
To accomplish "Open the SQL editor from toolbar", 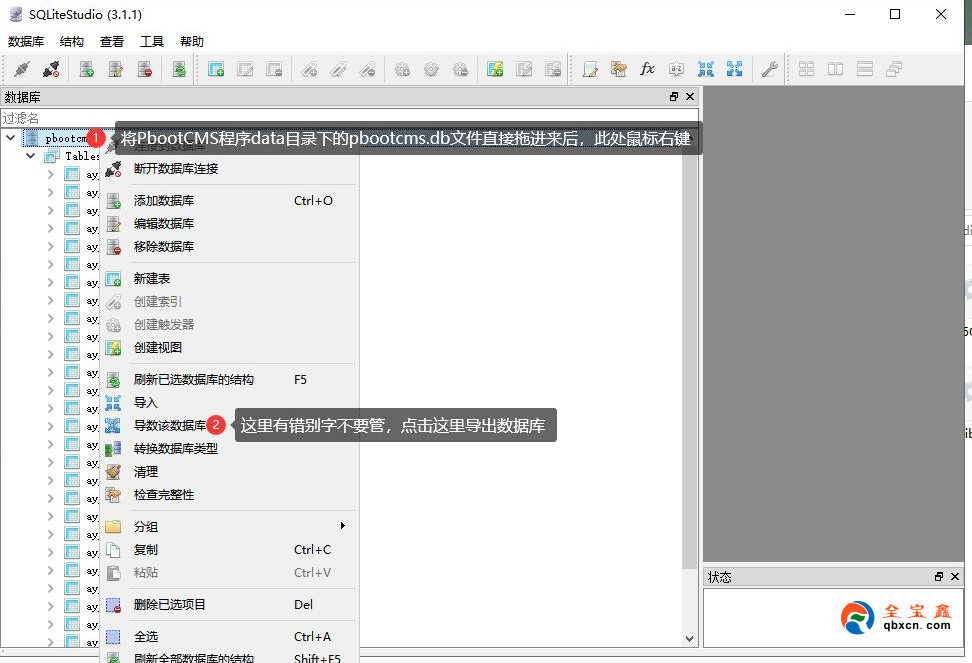I will pos(590,69).
